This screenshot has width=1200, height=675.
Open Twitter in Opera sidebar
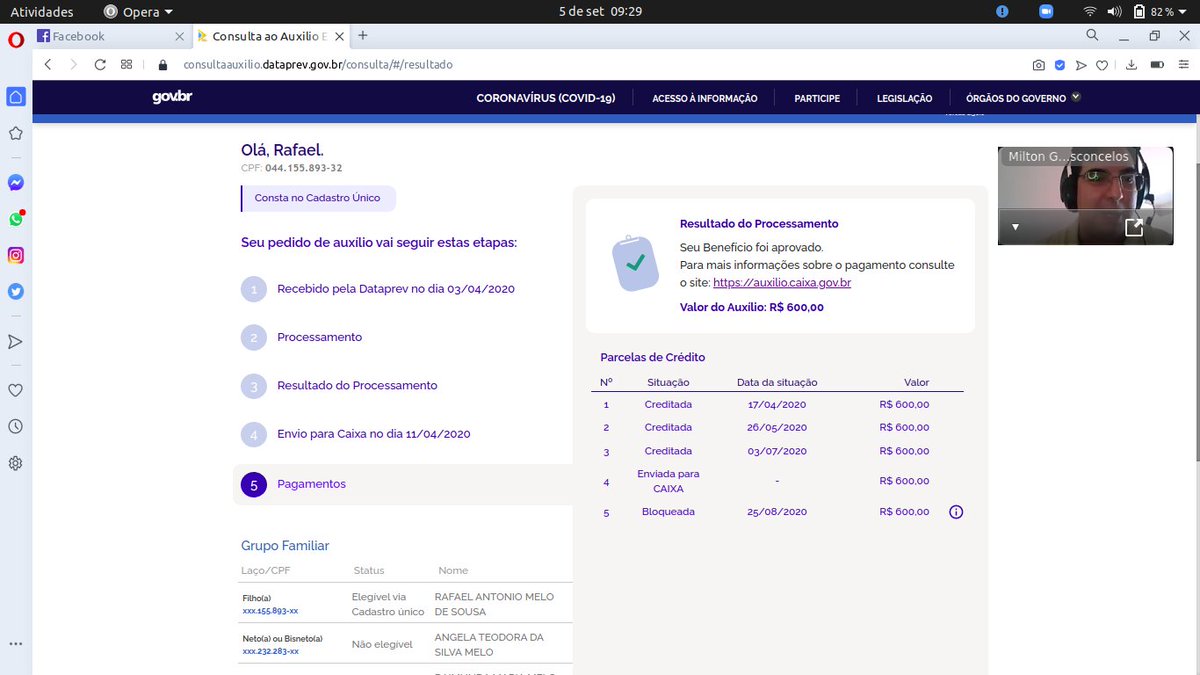point(16,292)
